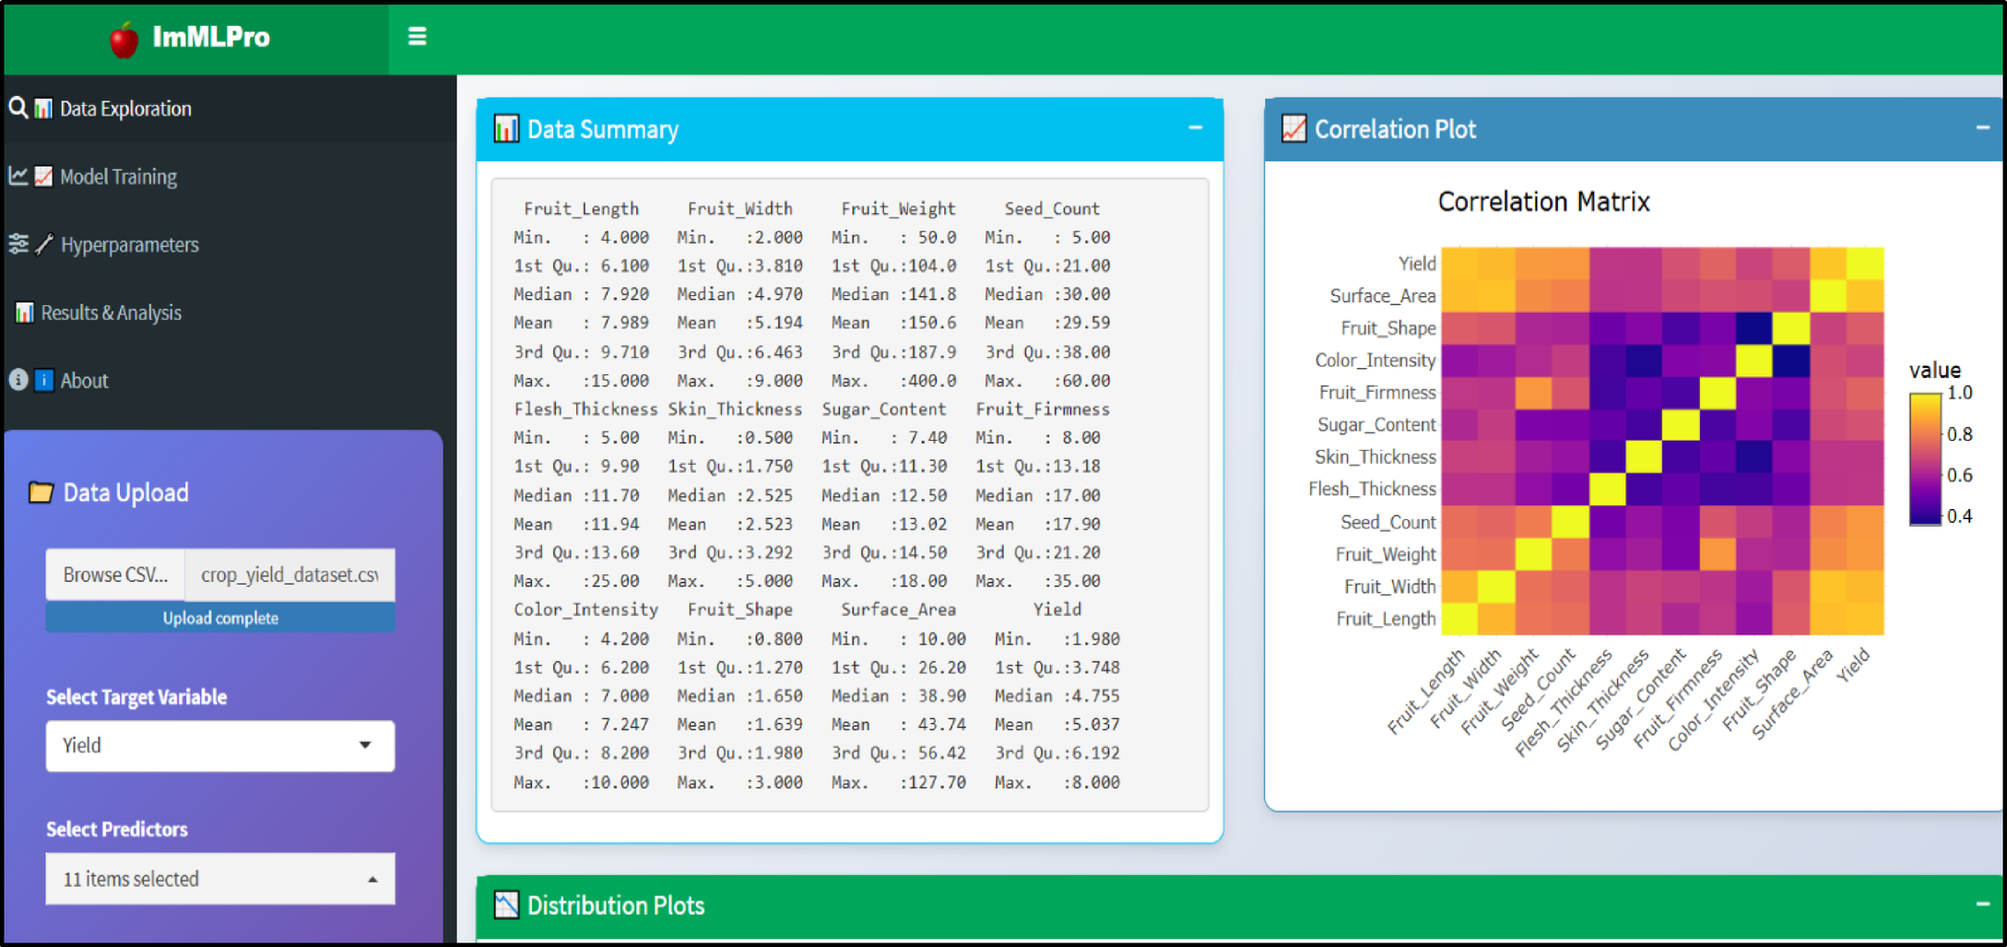Collapse the Data Summary panel
The height and width of the screenshot is (947, 2007).
click(1195, 128)
